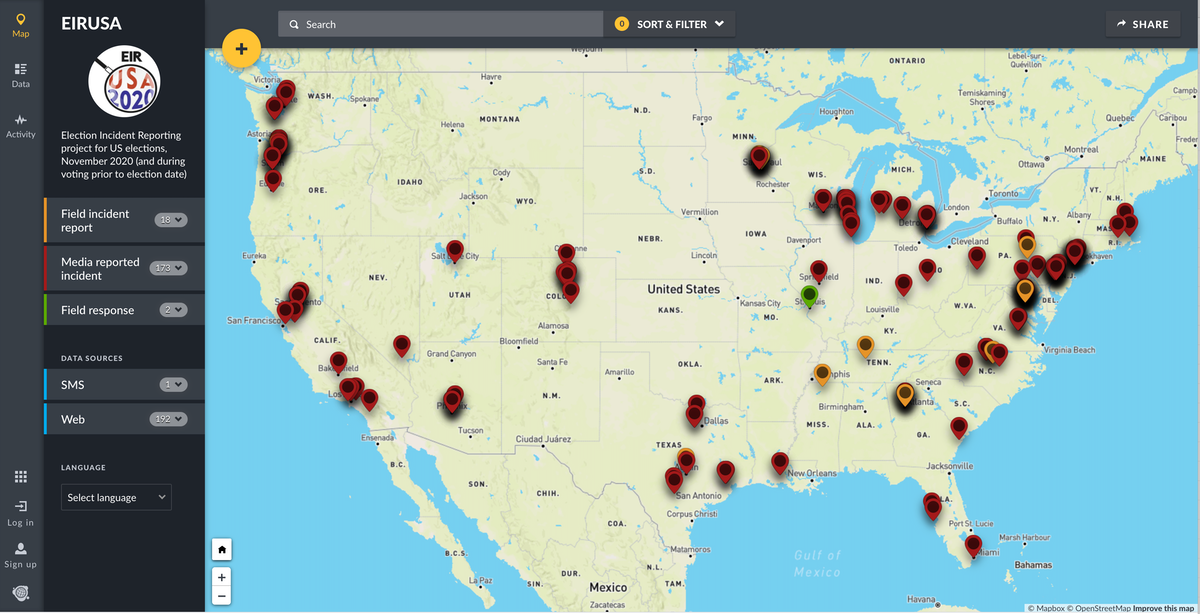This screenshot has width=1200, height=614.
Task: Zoom out using the map minus control
Action: coord(221,595)
